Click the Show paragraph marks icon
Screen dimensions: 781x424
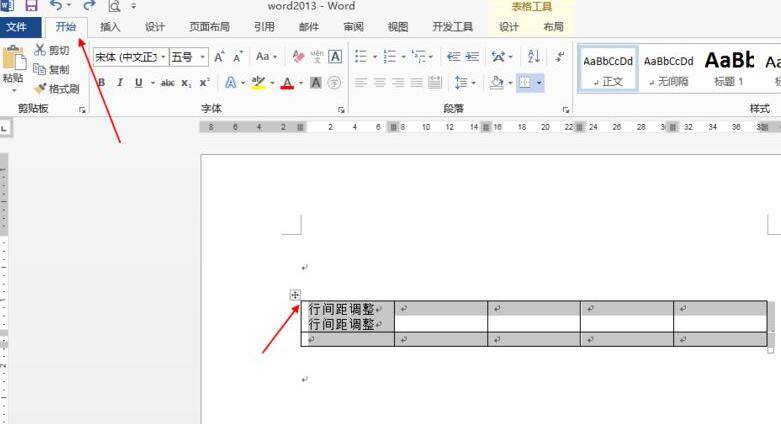pos(560,56)
